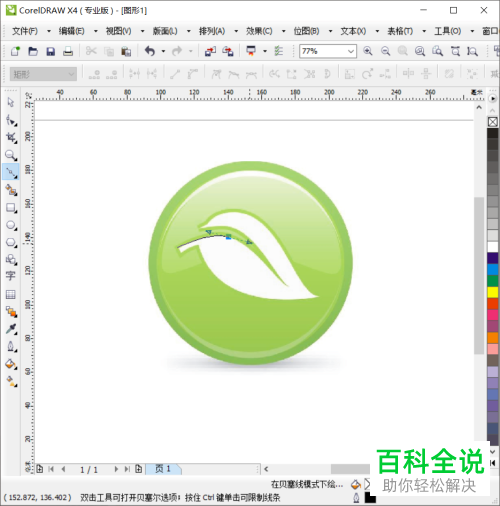
Task: Click the horizontal scrollbar thumb
Action: (x=350, y=469)
